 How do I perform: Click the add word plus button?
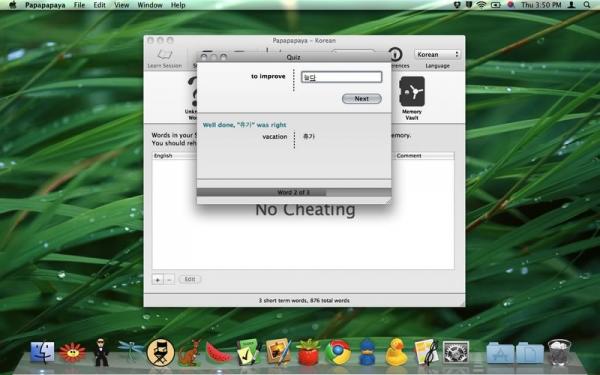point(158,279)
